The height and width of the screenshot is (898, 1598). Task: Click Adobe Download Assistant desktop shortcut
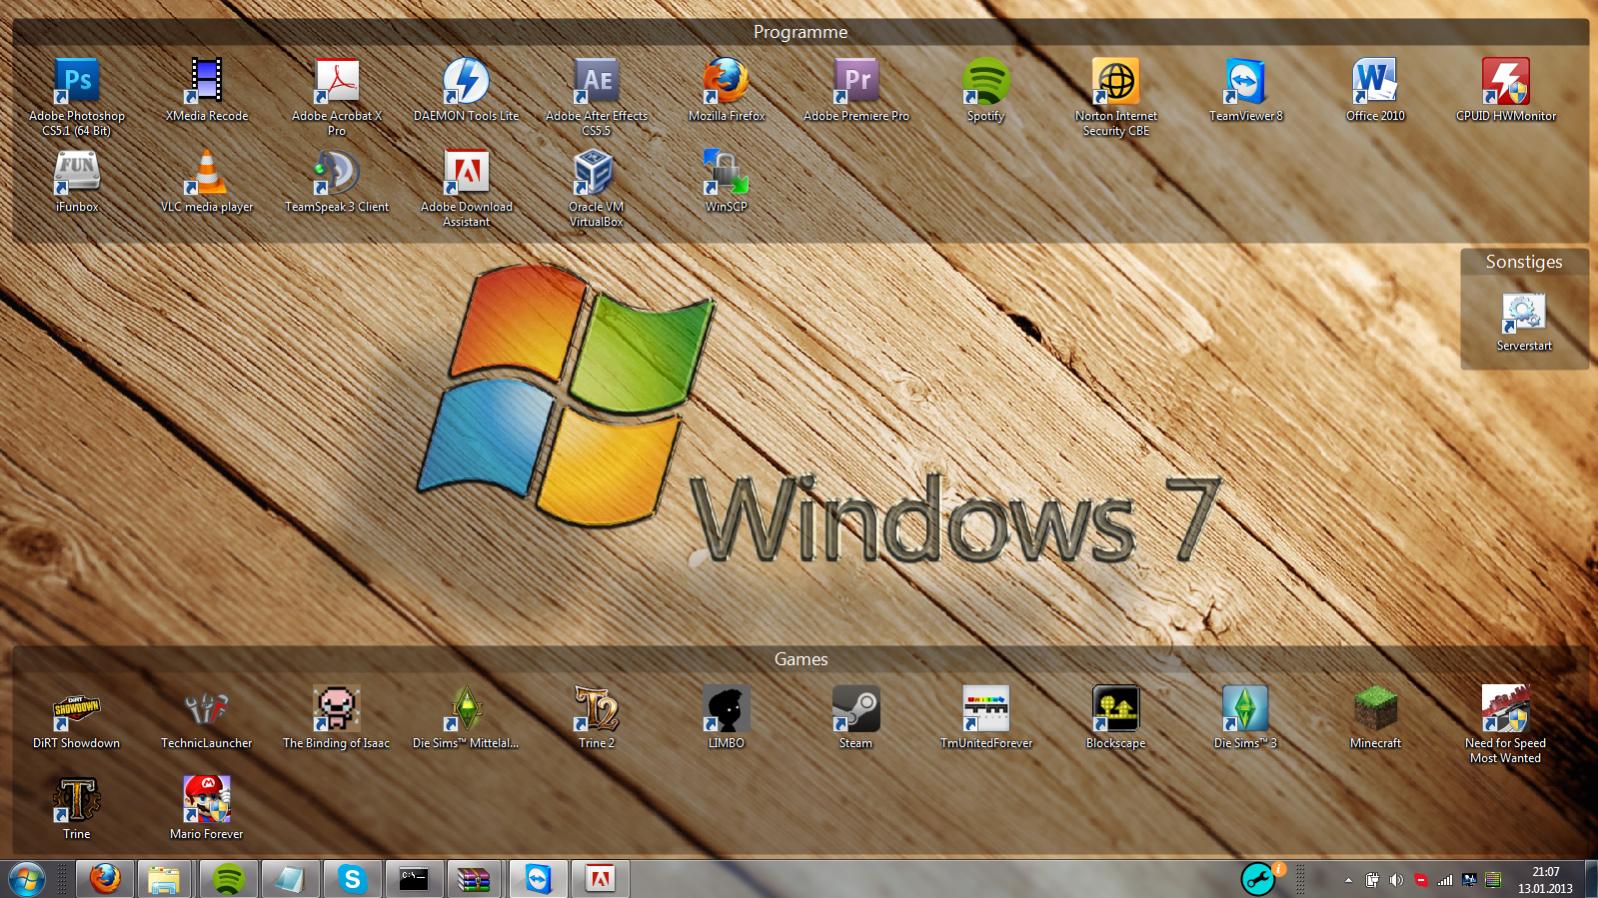[x=466, y=188]
